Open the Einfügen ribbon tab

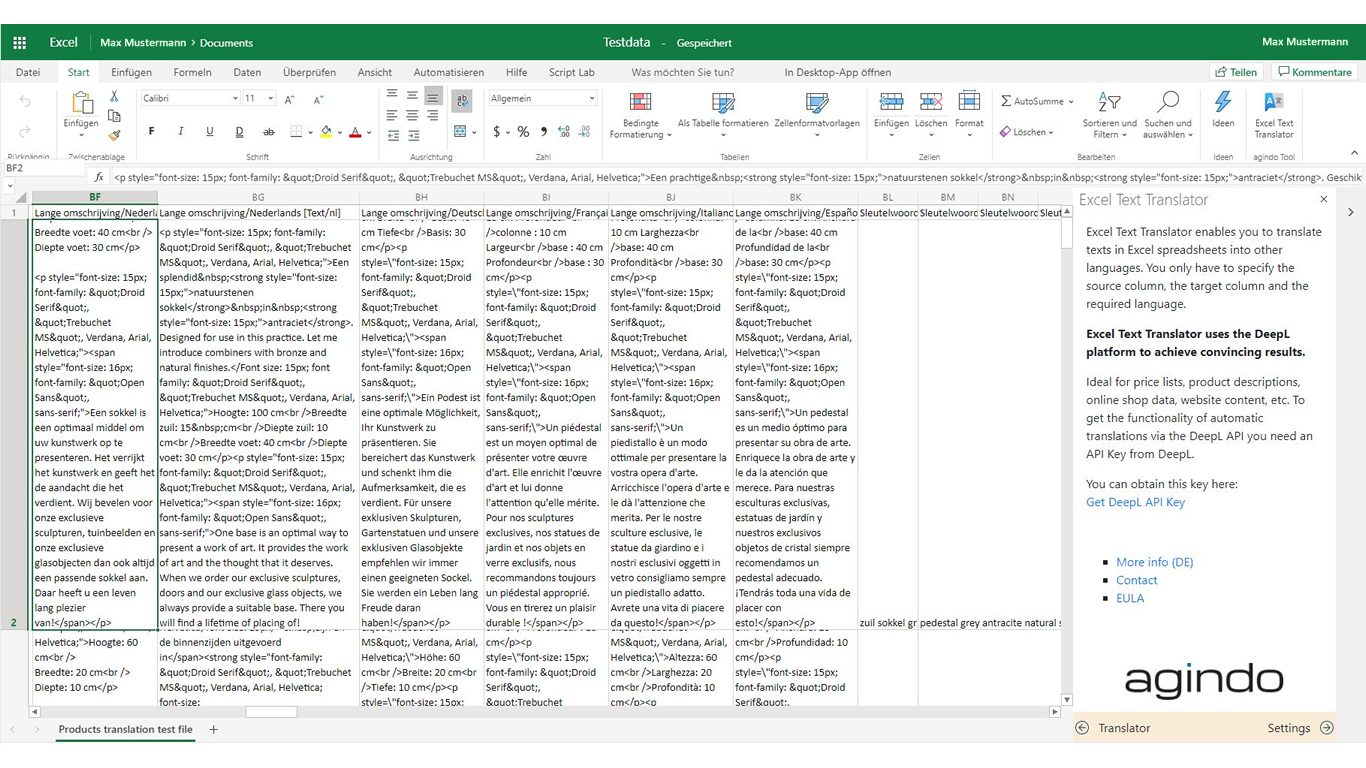[x=131, y=72]
